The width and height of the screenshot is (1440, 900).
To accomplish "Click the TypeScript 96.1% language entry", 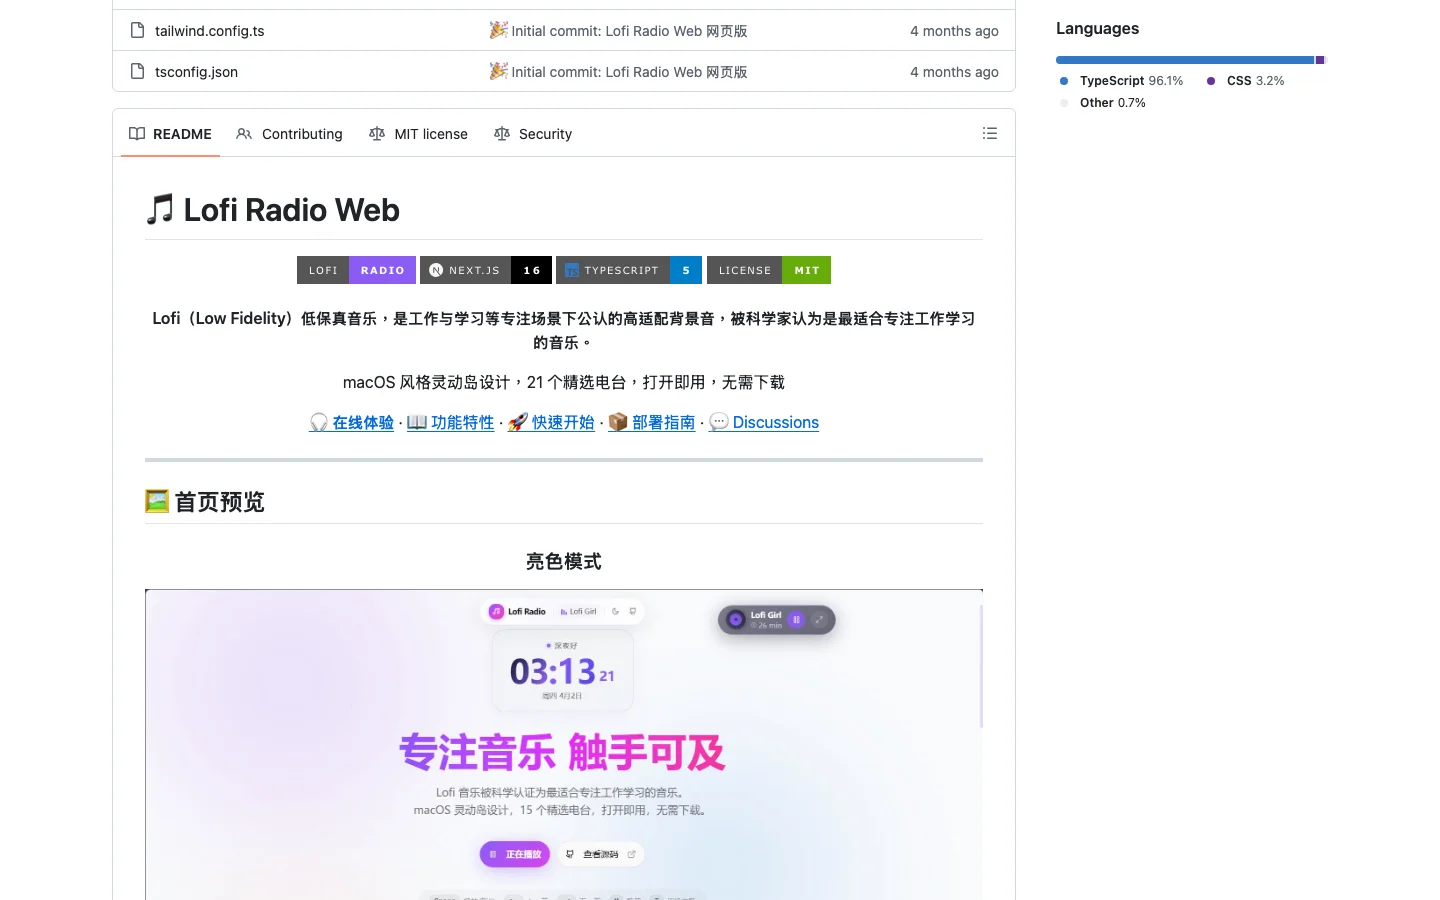I will tap(1121, 81).
